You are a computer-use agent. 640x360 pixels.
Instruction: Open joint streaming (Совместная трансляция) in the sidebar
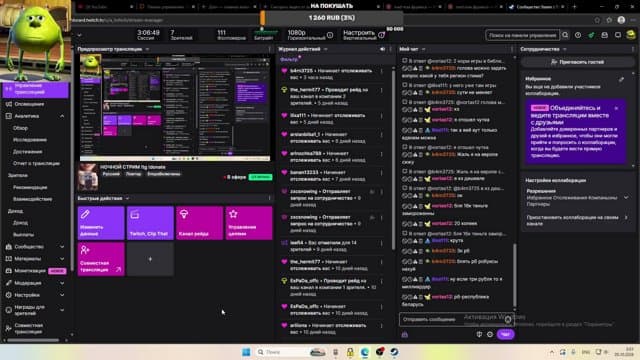[x=29, y=329]
